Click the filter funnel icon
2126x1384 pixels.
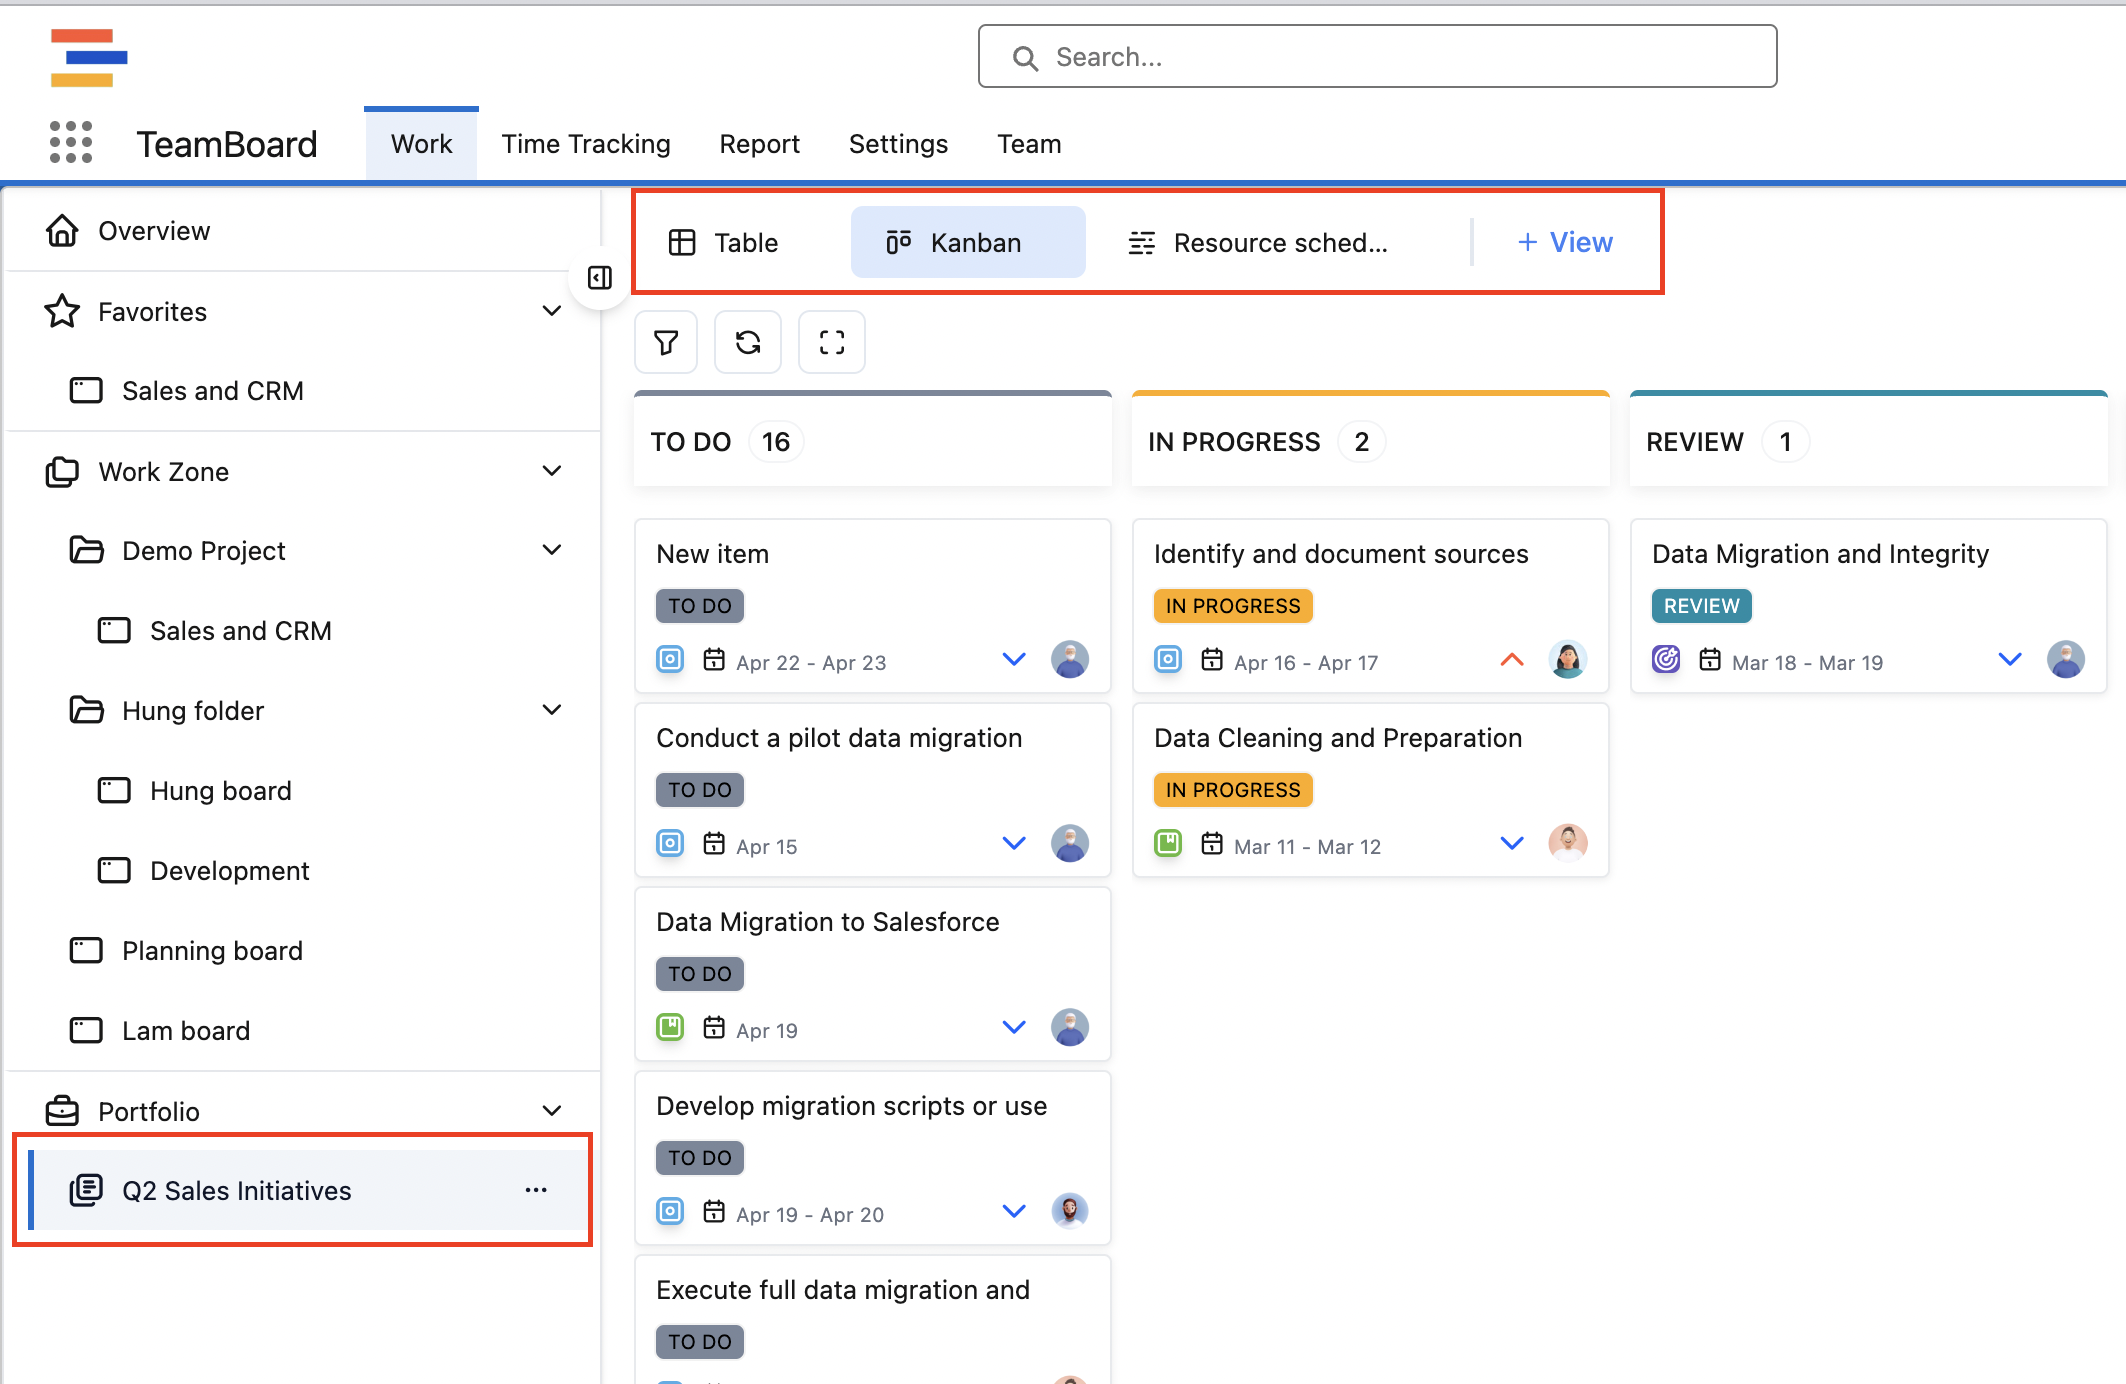coord(666,343)
